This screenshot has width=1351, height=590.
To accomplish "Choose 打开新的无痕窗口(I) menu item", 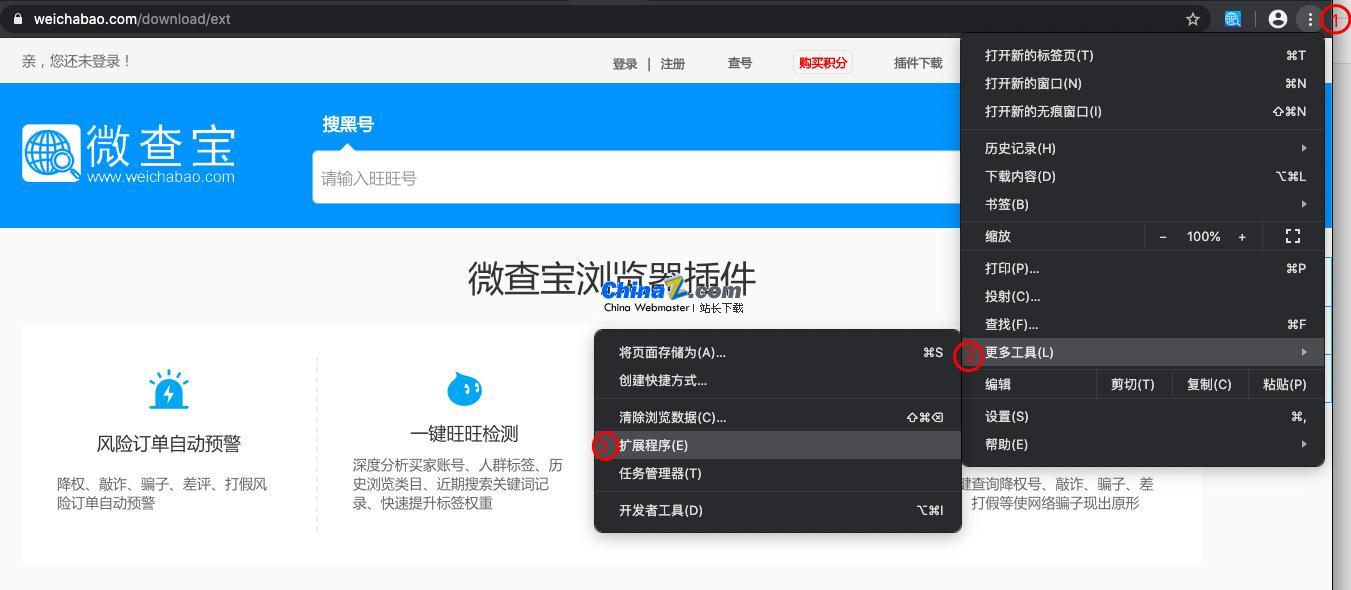I will (1142, 111).
